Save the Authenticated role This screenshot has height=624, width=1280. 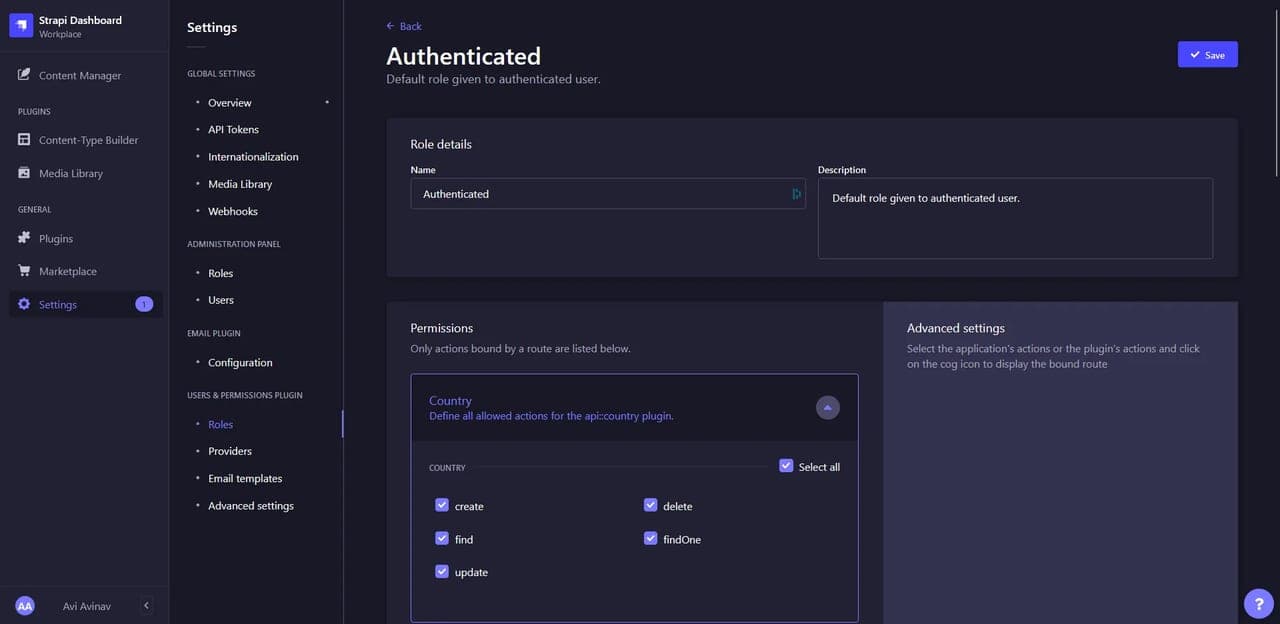point(1208,55)
